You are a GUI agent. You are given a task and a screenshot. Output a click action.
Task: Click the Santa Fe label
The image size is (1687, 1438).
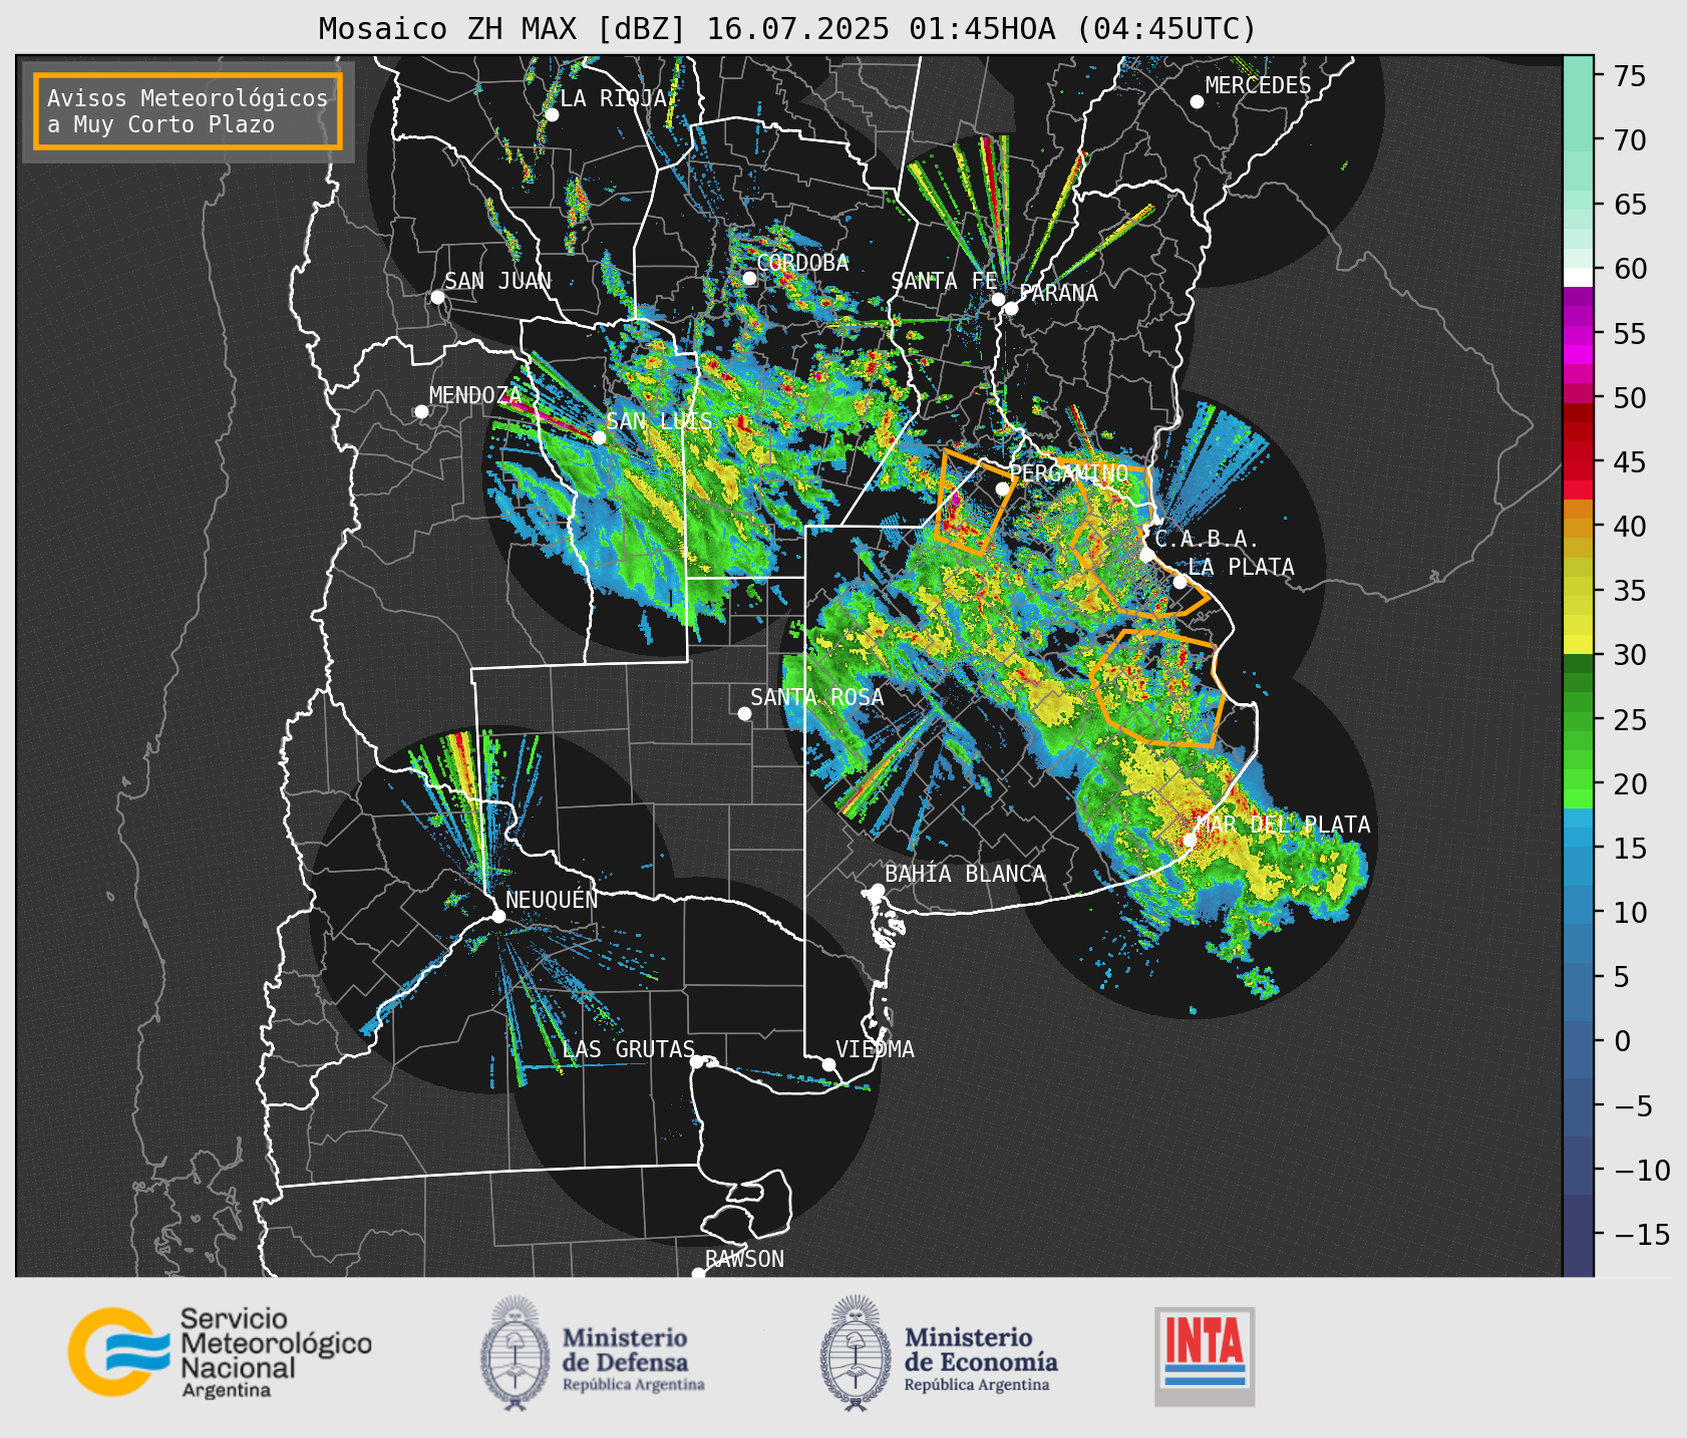click(943, 281)
